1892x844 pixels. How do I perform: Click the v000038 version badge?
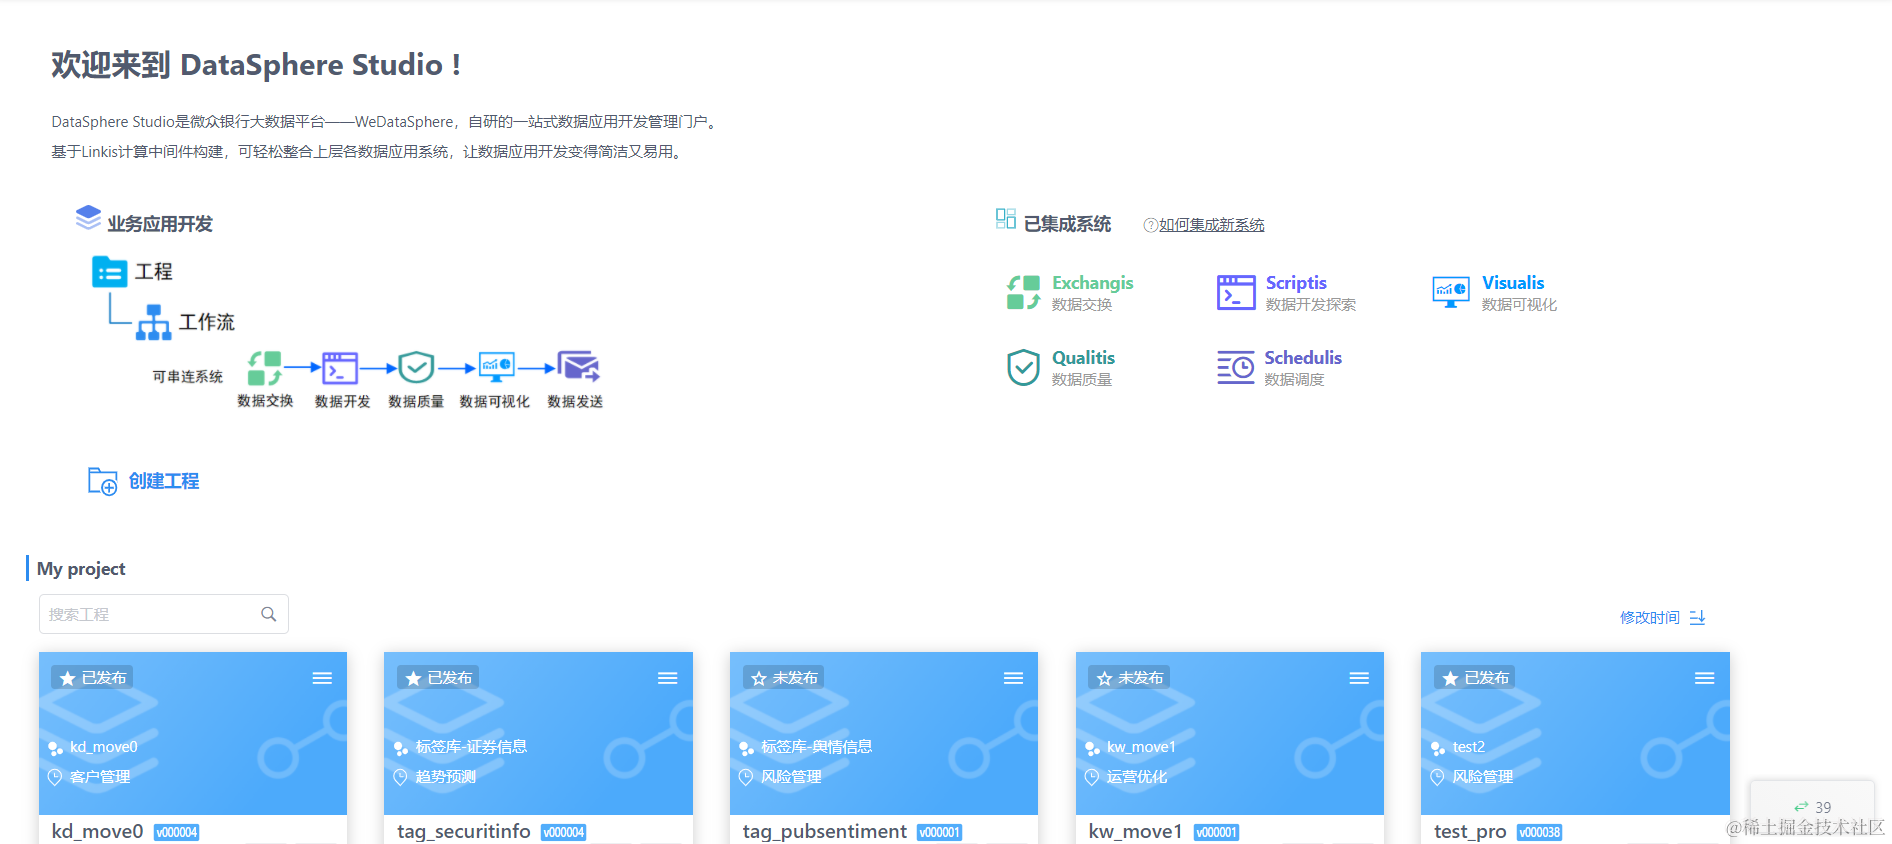(1539, 832)
